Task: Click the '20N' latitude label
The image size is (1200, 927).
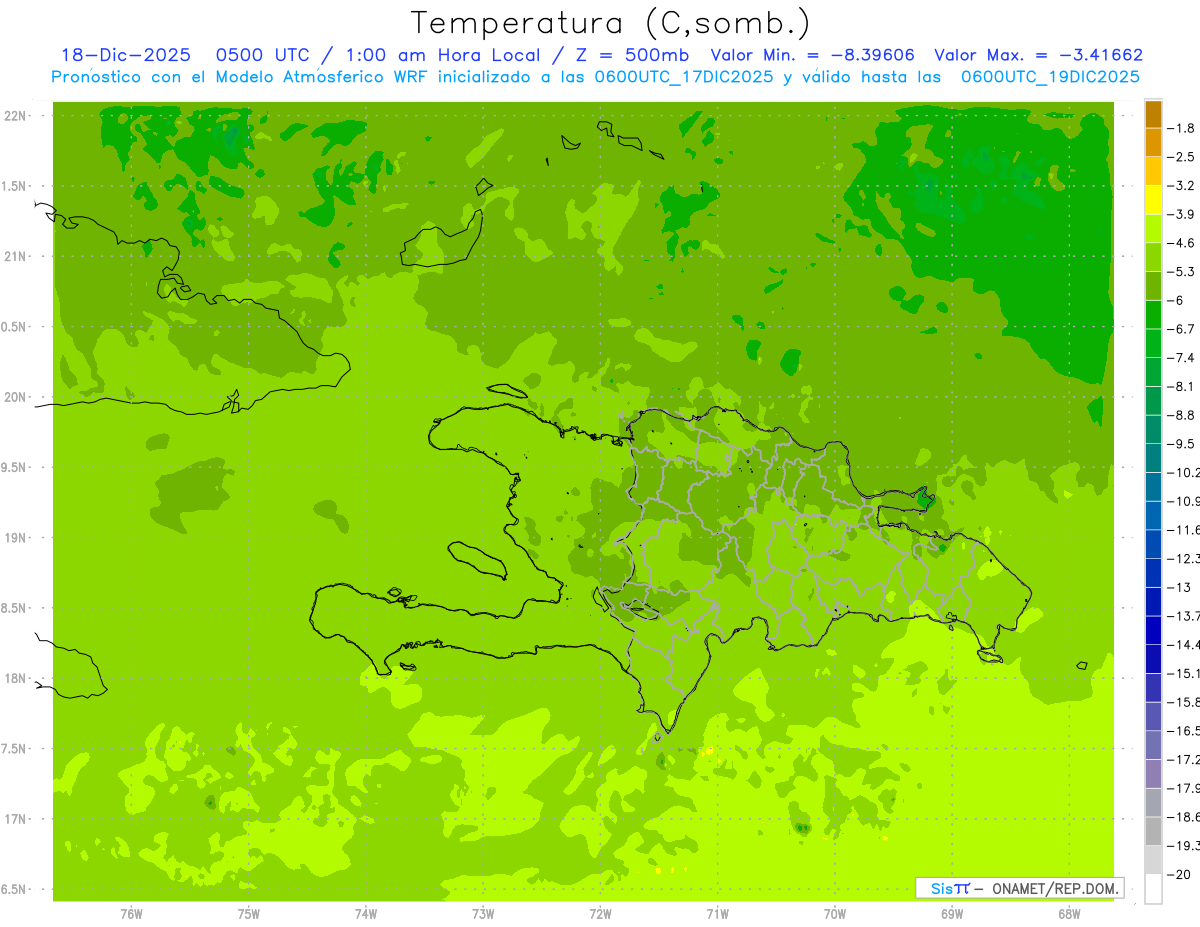Action: (14, 397)
